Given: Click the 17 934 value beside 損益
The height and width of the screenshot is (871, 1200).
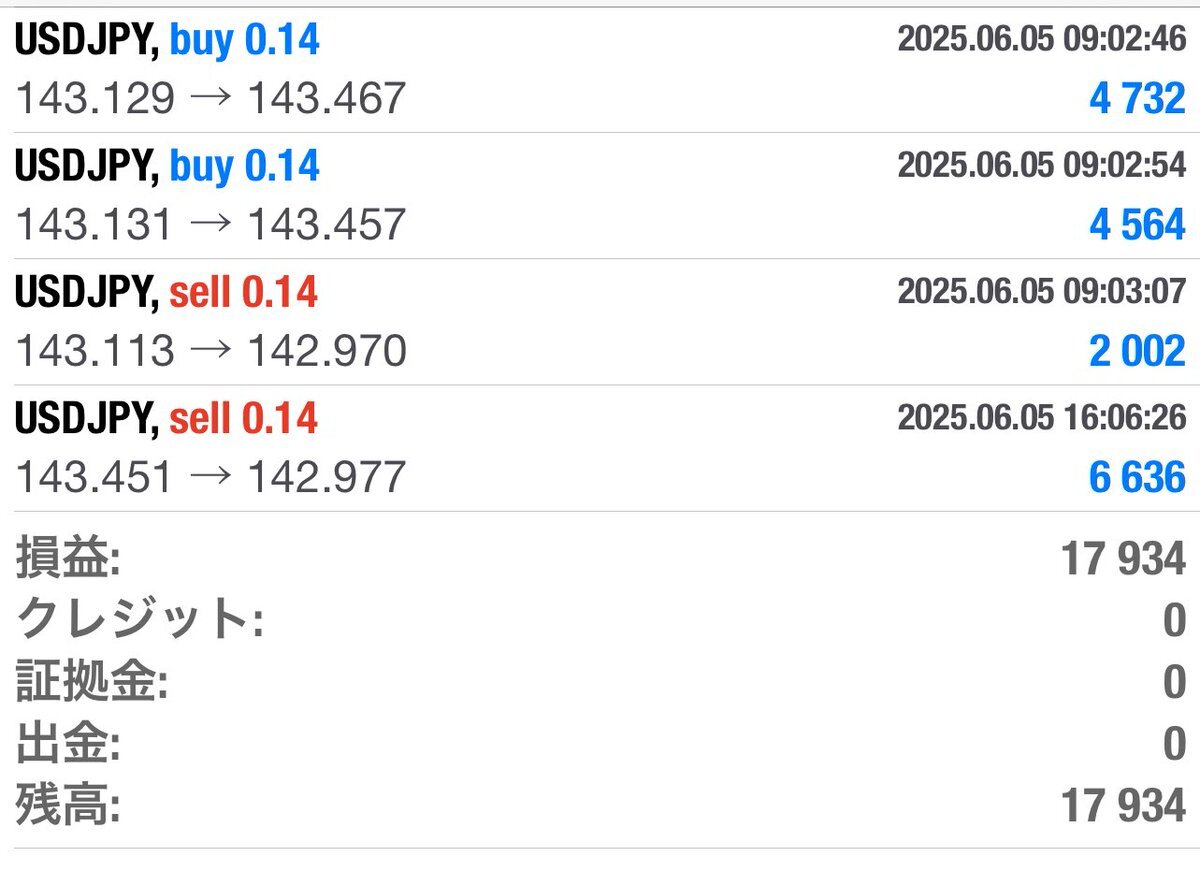Looking at the screenshot, I should point(1123,559).
